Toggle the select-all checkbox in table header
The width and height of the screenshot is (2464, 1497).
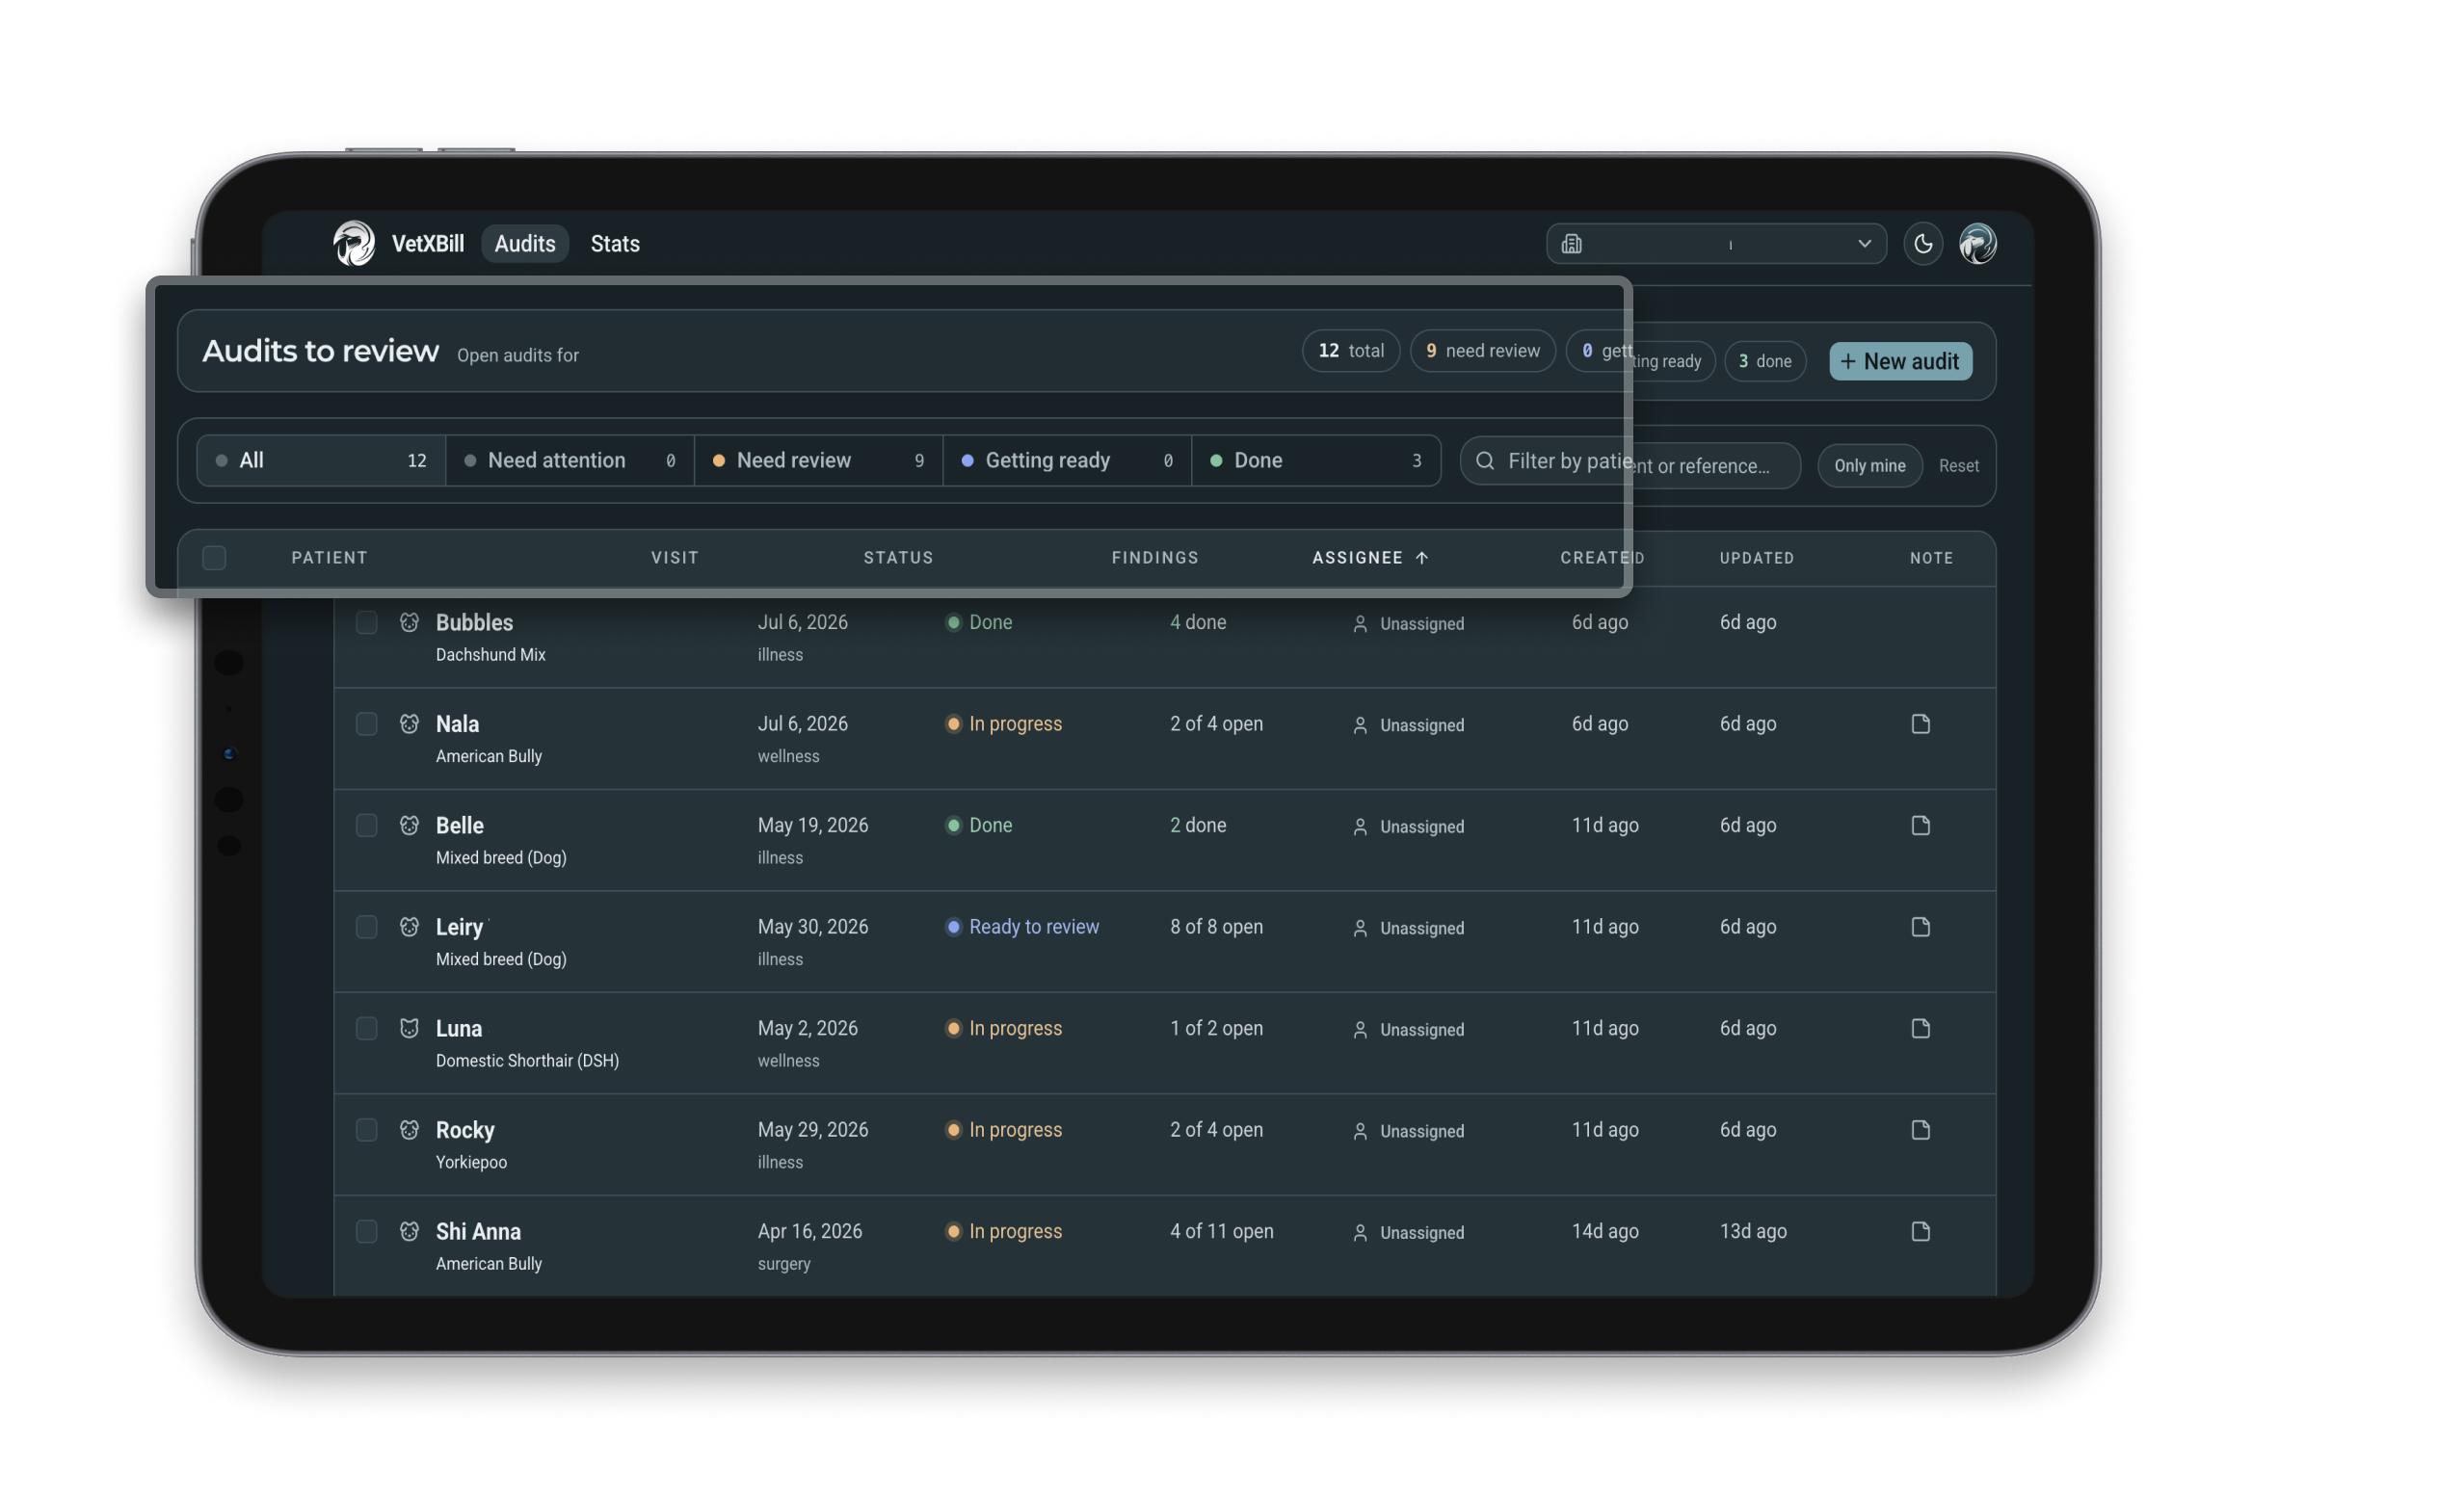coord(214,558)
